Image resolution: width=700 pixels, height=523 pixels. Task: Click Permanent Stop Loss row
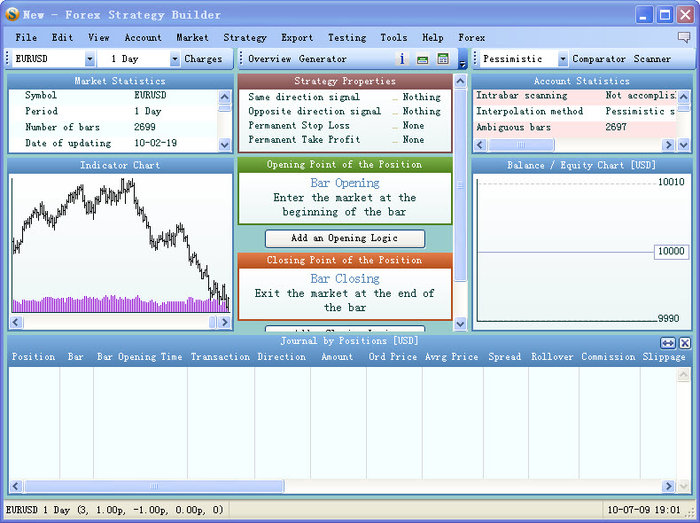click(345, 125)
